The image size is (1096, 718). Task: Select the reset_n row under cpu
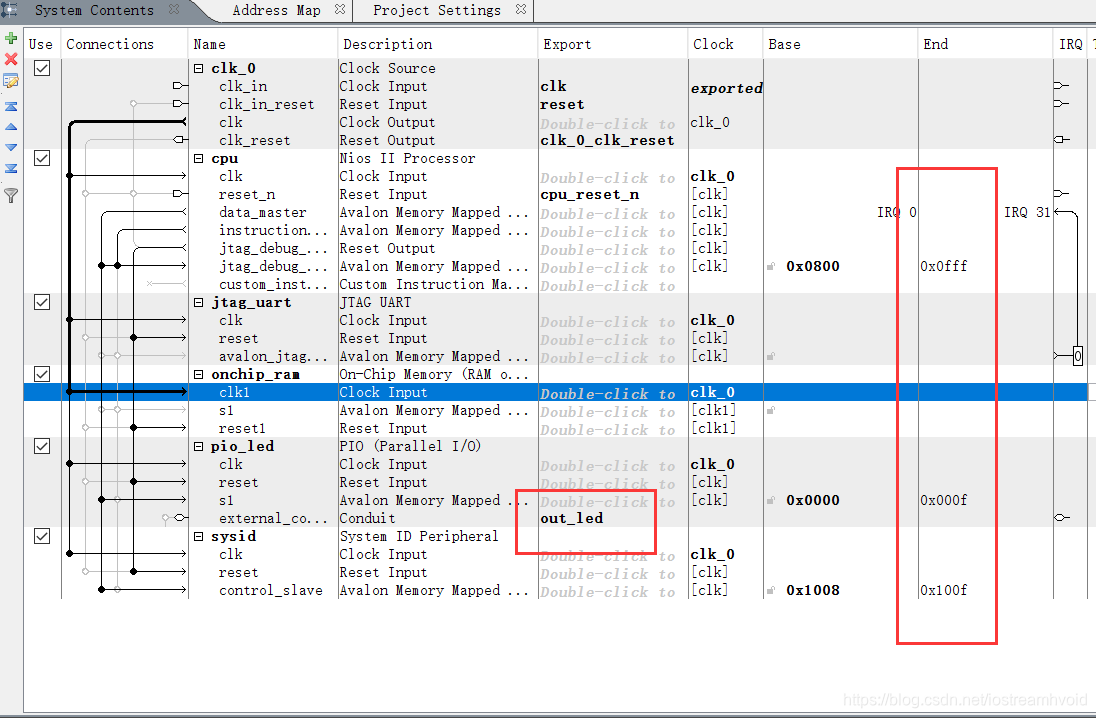247,194
